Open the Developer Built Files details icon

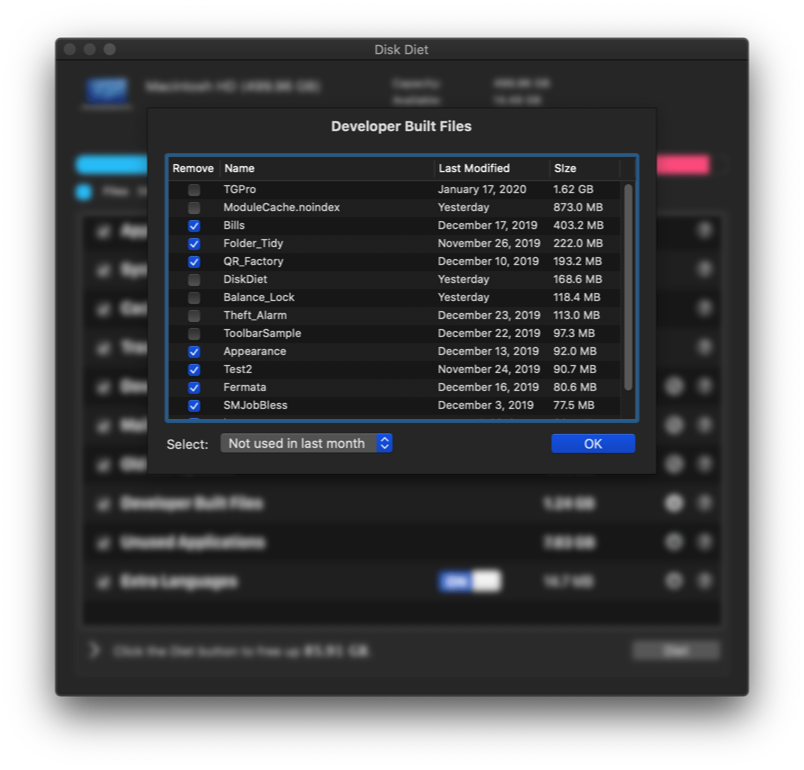(x=674, y=503)
